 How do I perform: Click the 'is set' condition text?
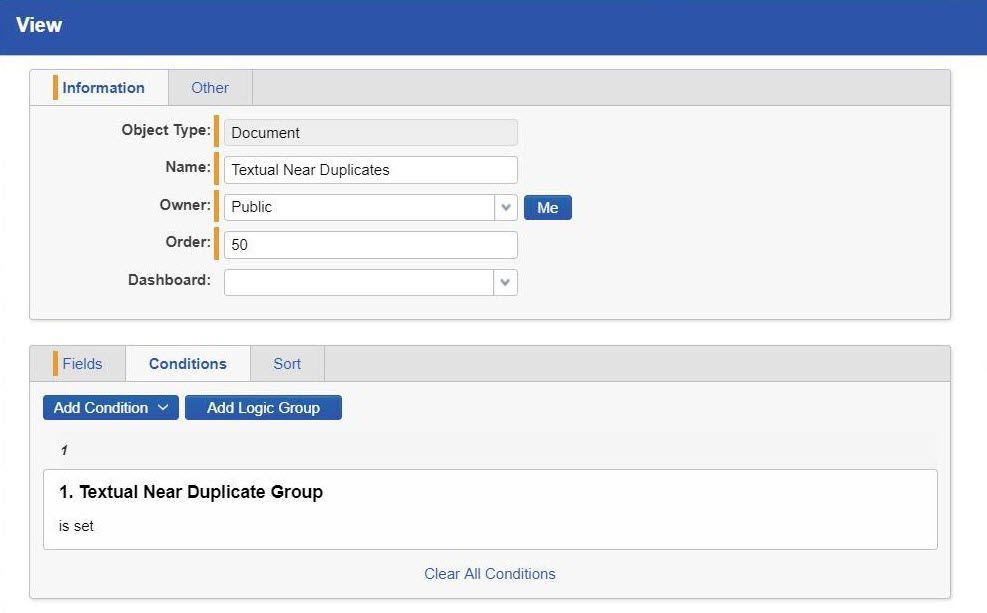(76, 526)
